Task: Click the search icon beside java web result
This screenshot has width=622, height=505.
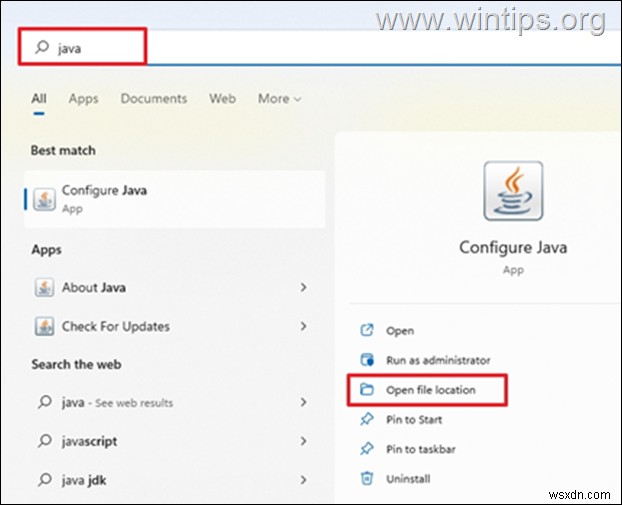Action: coord(44,402)
